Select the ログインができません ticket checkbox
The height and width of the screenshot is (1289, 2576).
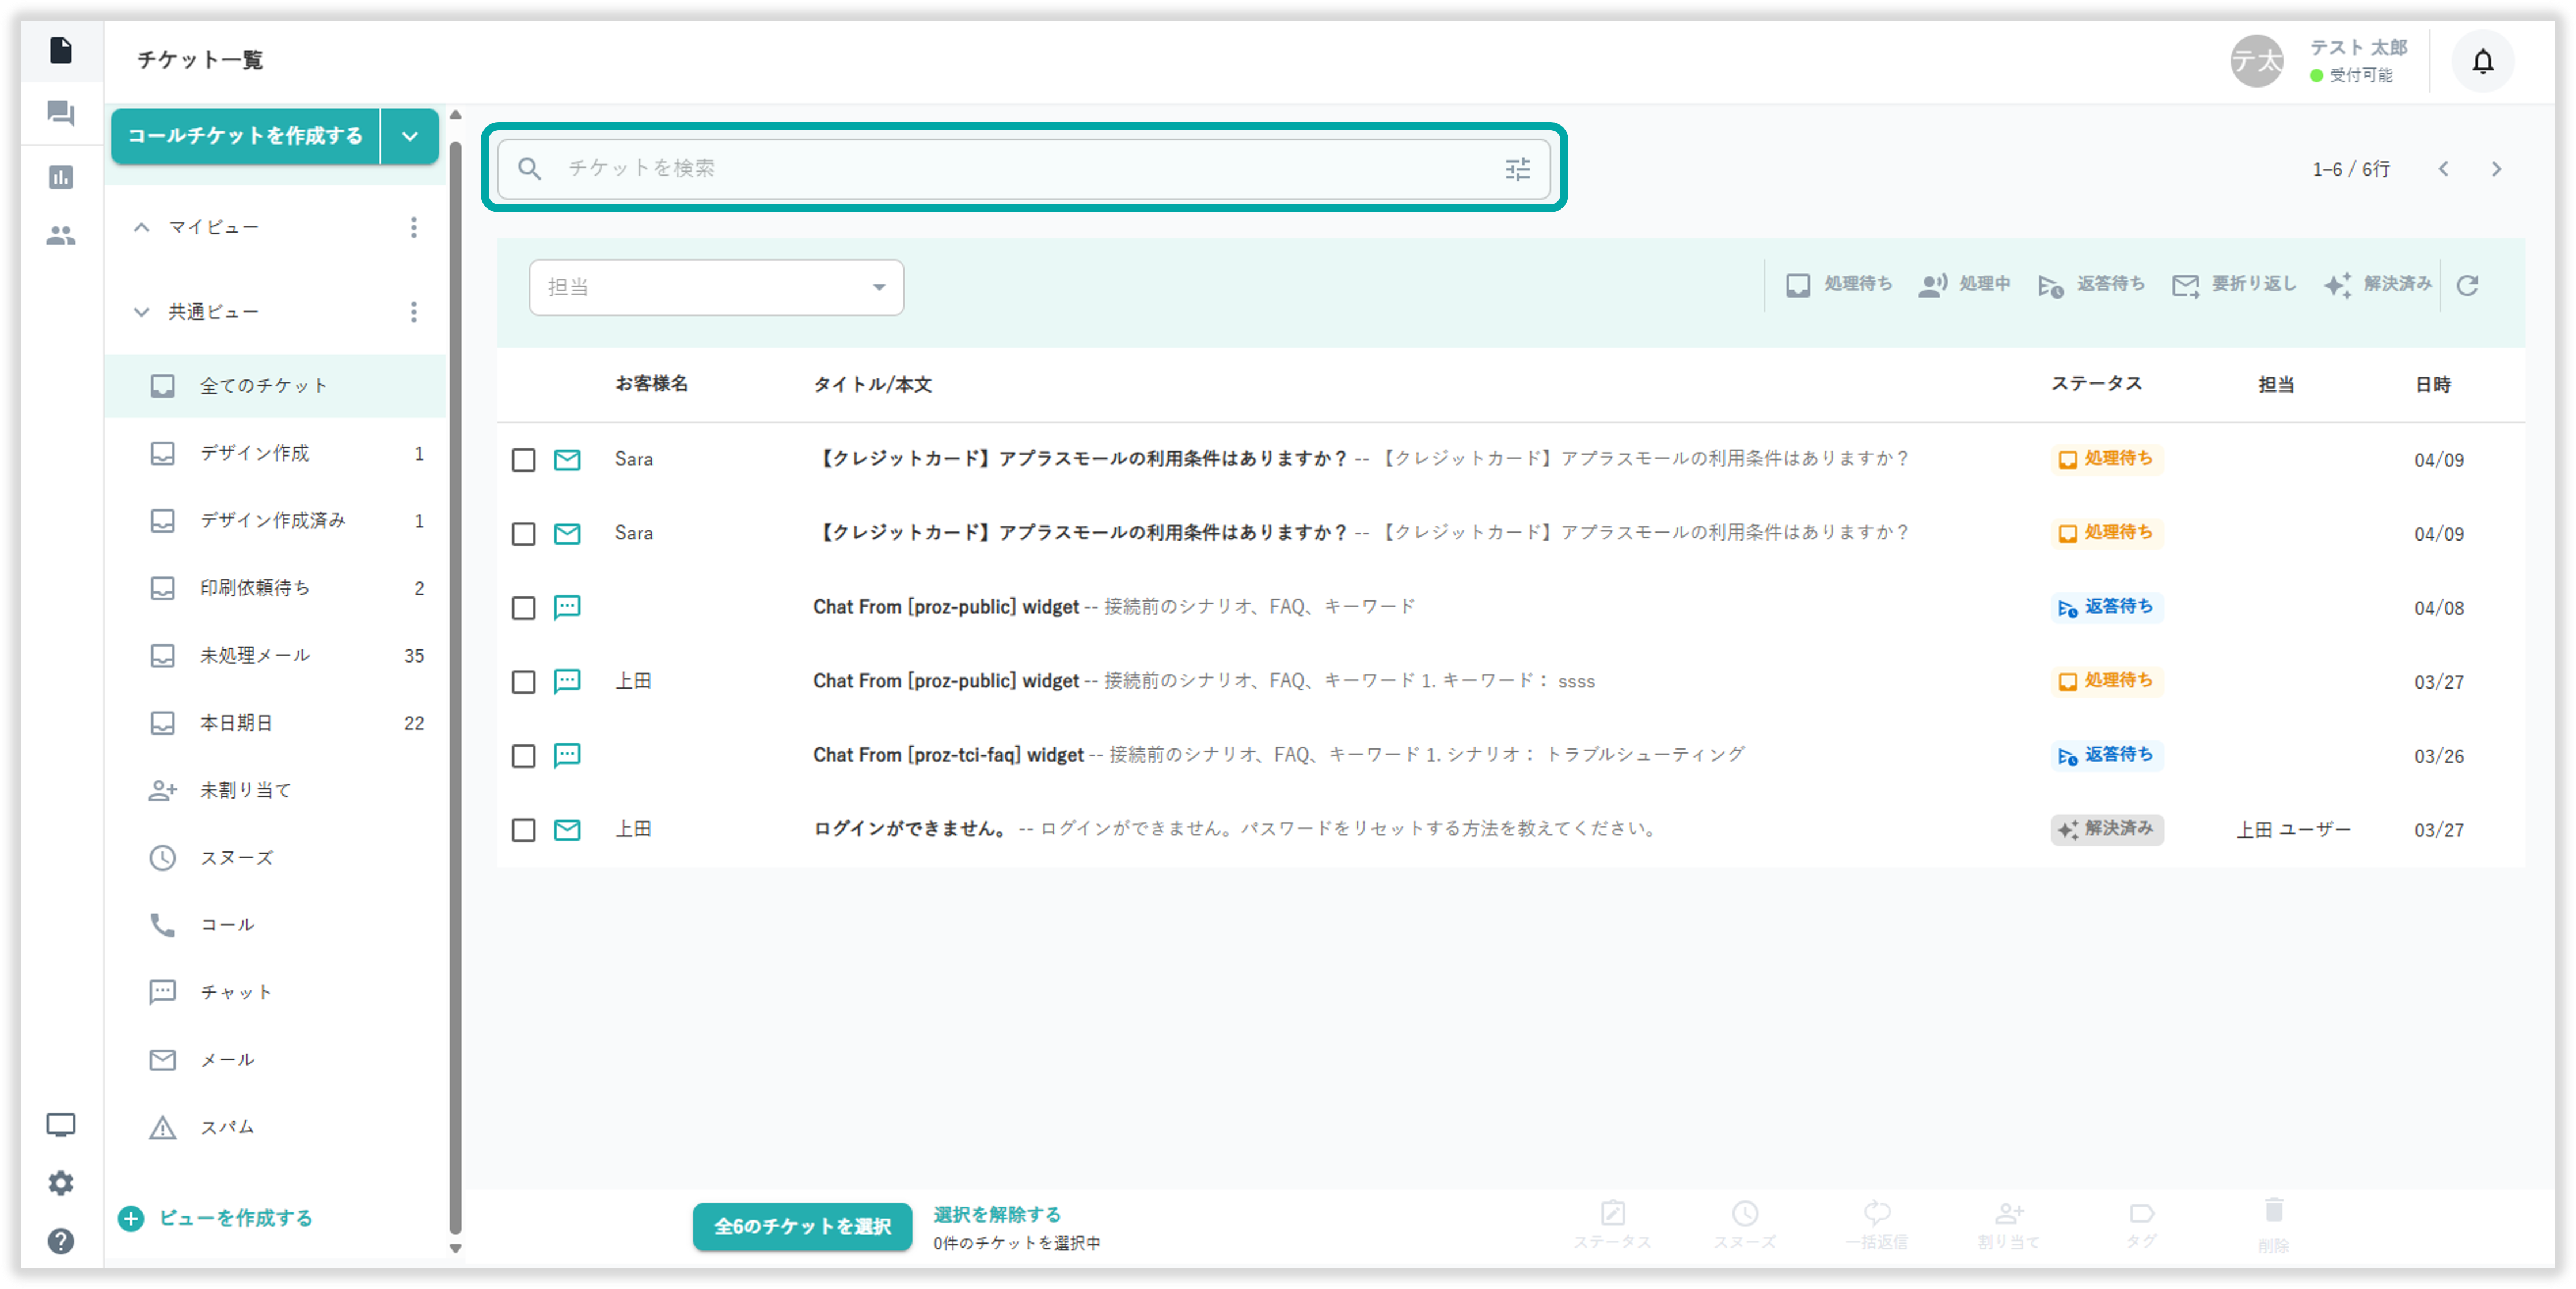[x=523, y=830]
